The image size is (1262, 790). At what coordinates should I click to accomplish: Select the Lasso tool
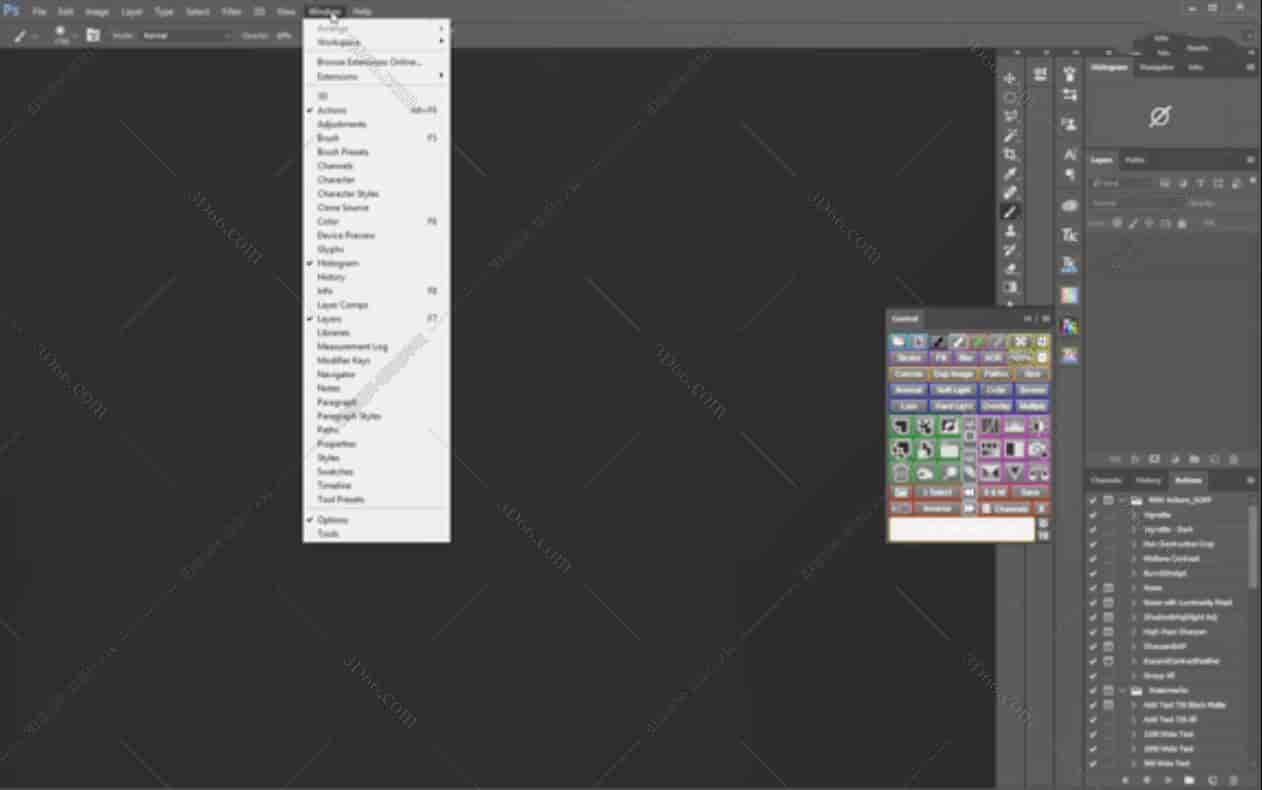click(1010, 117)
